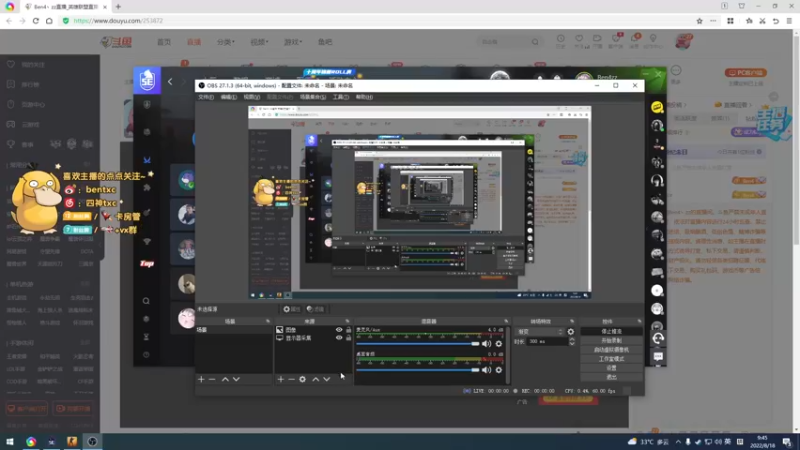Move scene up with arrow in Scenes panel

(225, 380)
